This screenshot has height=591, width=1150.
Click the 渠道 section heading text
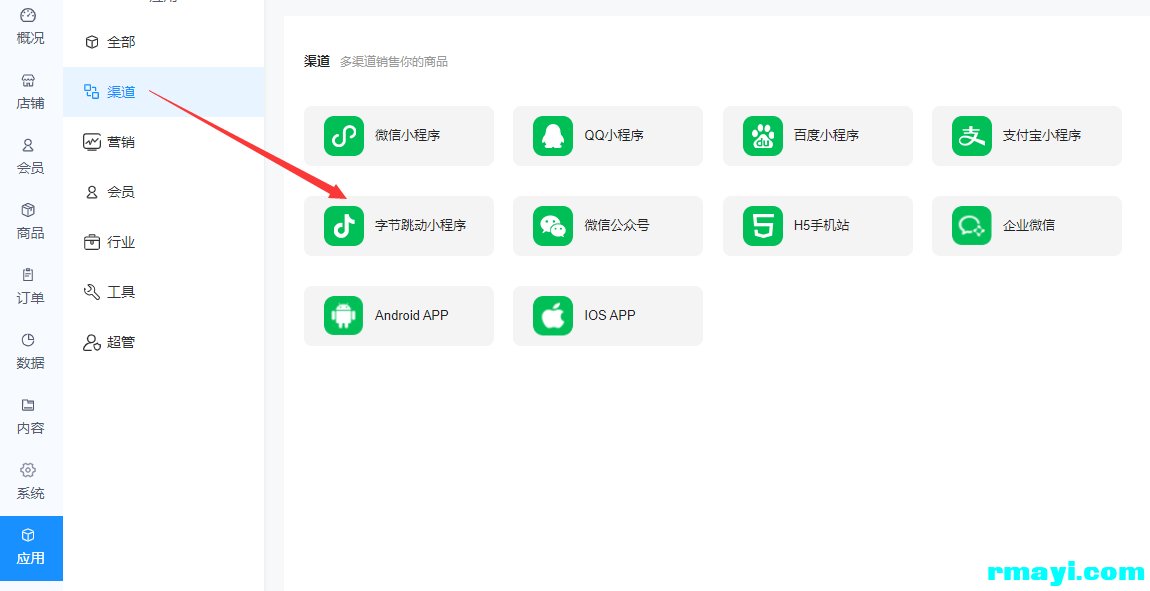click(x=317, y=62)
